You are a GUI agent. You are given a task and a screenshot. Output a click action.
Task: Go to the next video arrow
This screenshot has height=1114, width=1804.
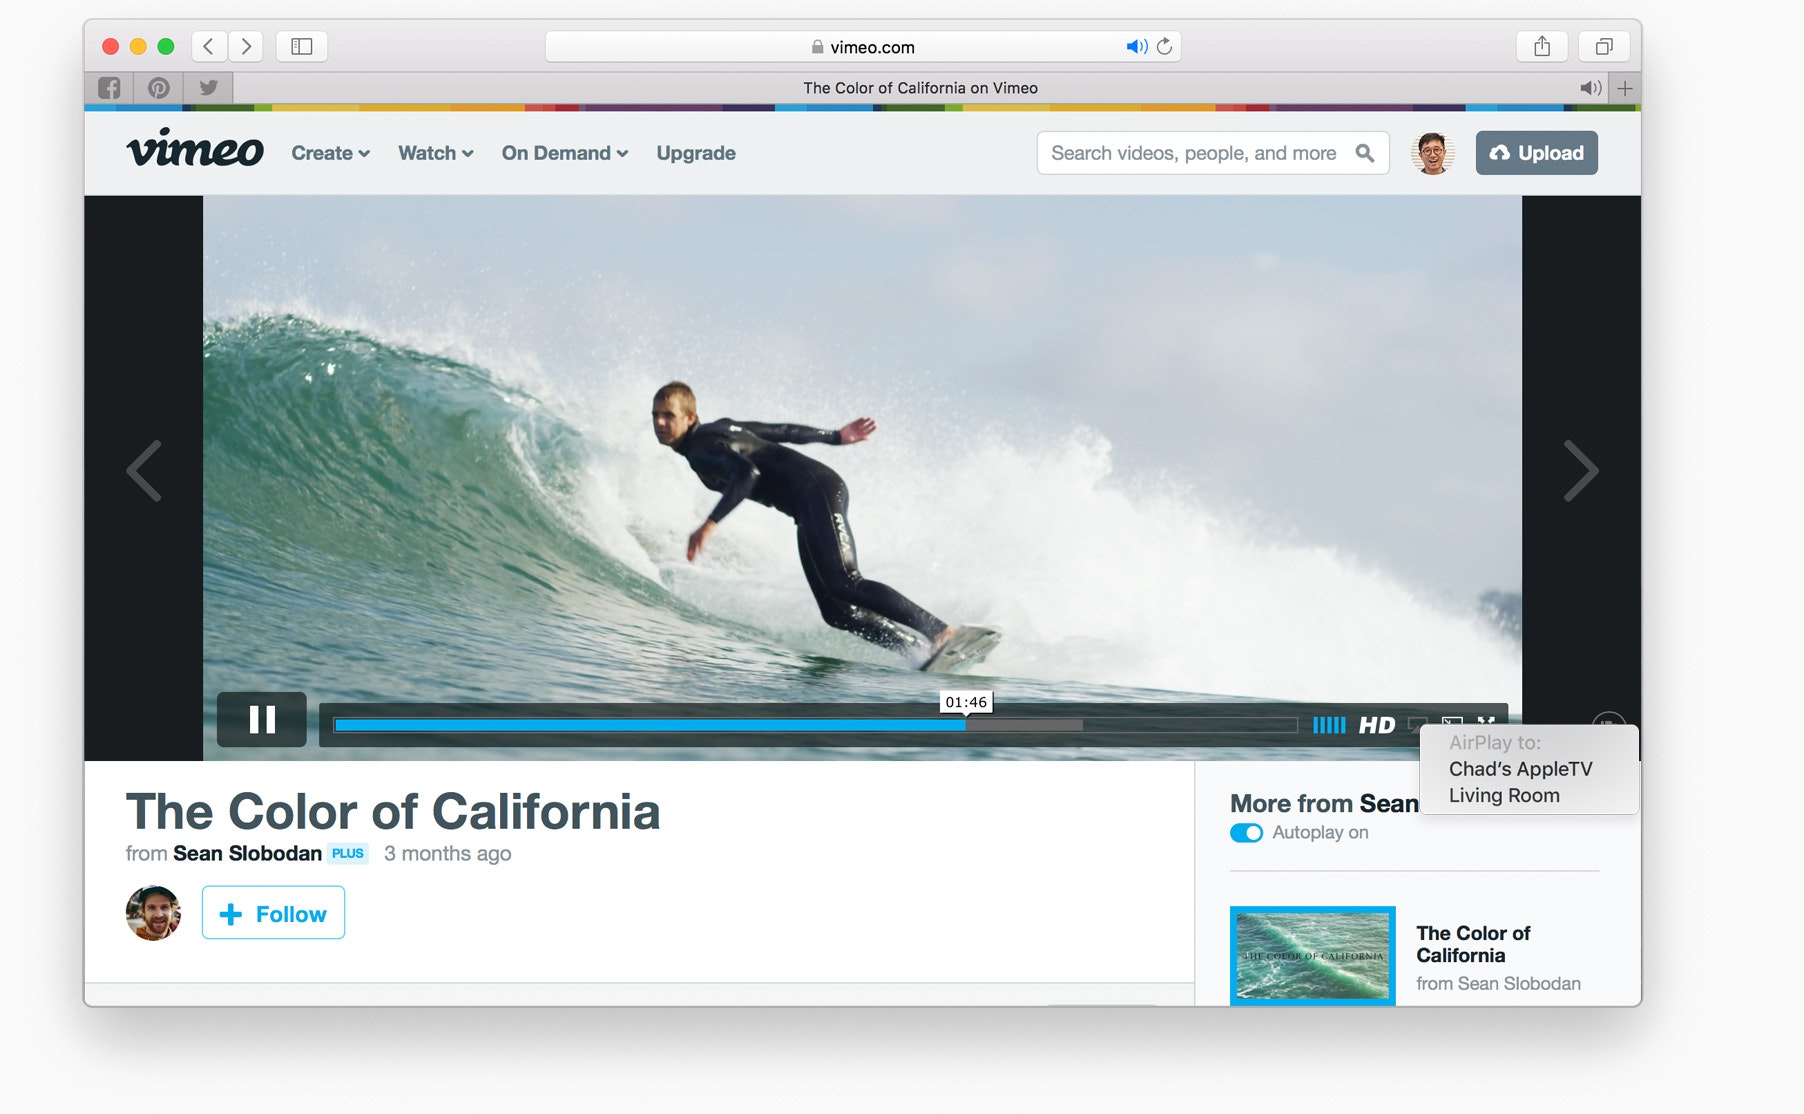click(1581, 470)
